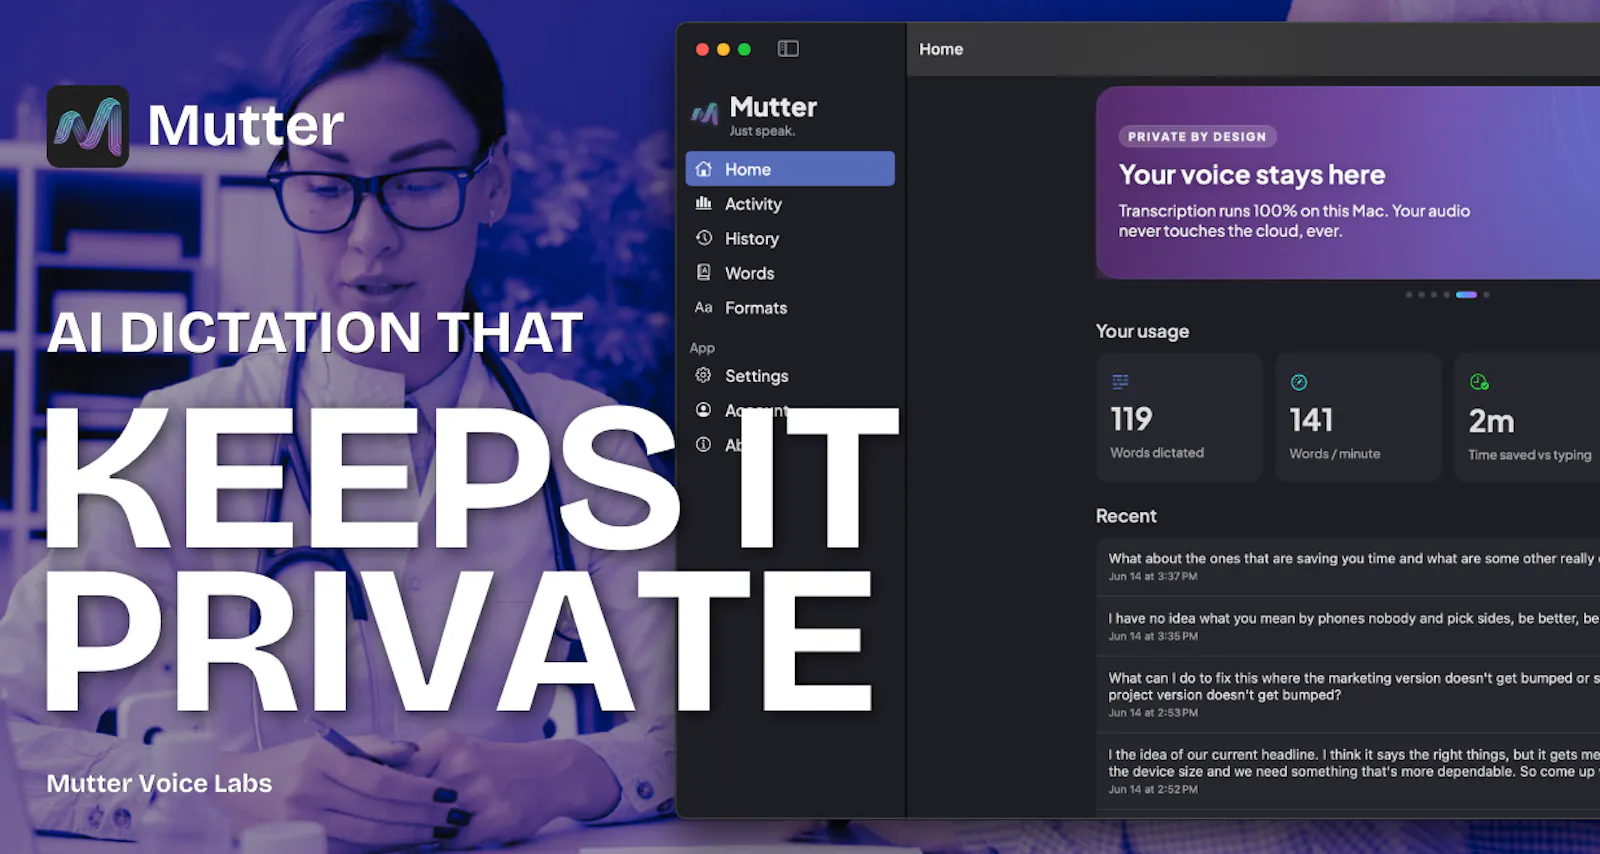Click the Formats Aa icon
This screenshot has width=1600, height=854.
coord(704,307)
